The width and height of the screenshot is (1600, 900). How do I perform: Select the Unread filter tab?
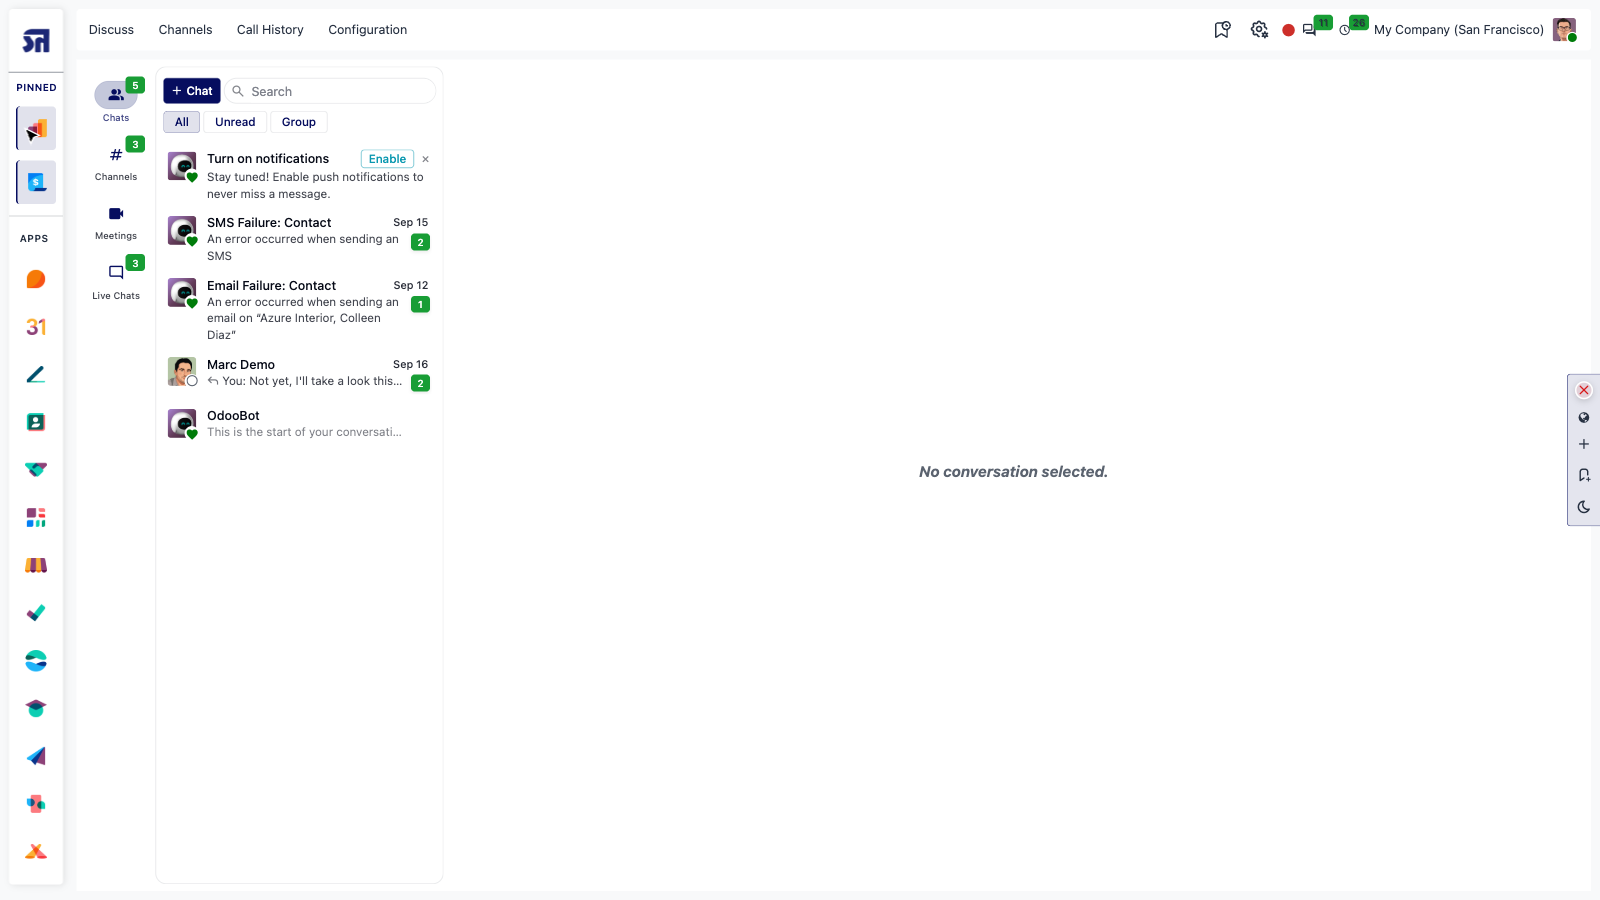tap(235, 122)
